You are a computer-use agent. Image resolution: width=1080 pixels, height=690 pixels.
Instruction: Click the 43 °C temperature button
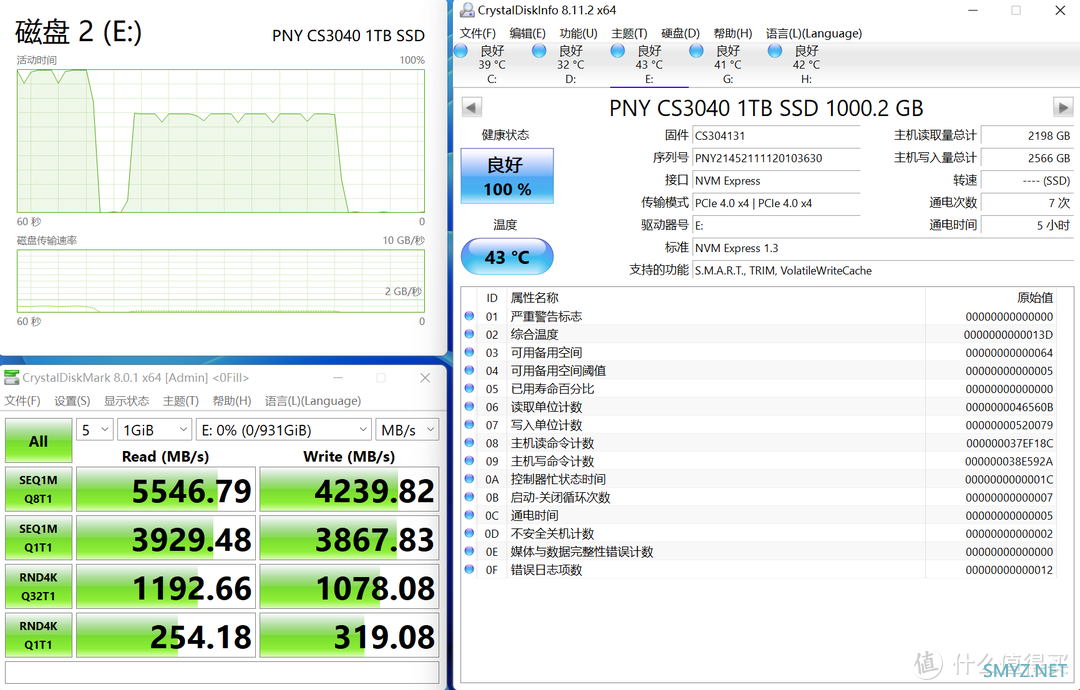507,257
